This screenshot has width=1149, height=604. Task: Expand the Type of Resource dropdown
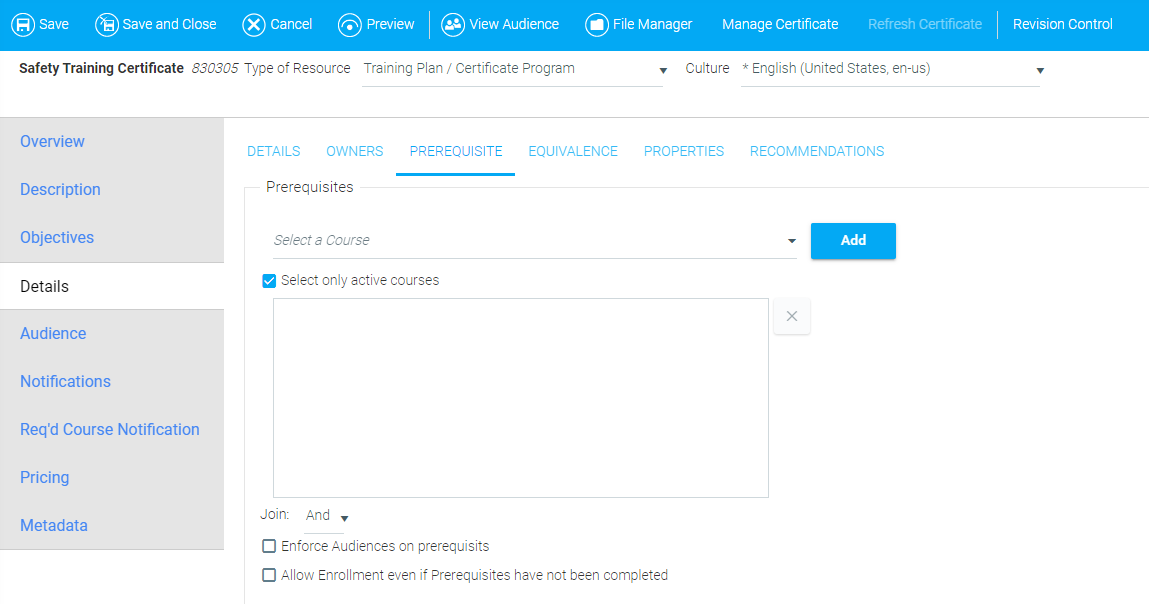662,71
